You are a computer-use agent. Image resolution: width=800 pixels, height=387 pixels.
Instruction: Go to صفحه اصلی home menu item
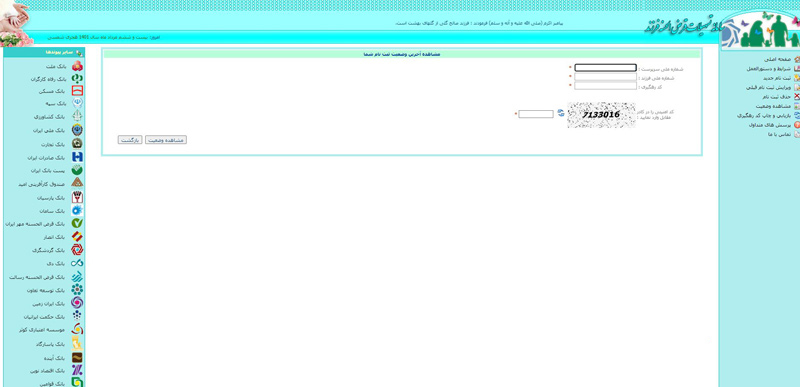(x=777, y=59)
